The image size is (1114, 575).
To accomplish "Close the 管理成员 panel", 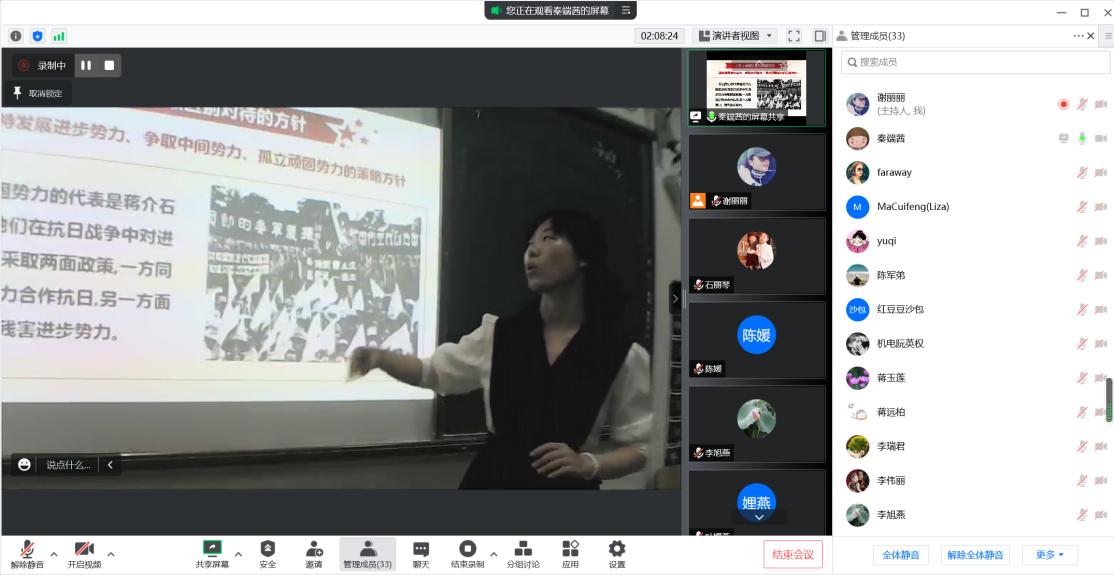I will tap(1091, 36).
